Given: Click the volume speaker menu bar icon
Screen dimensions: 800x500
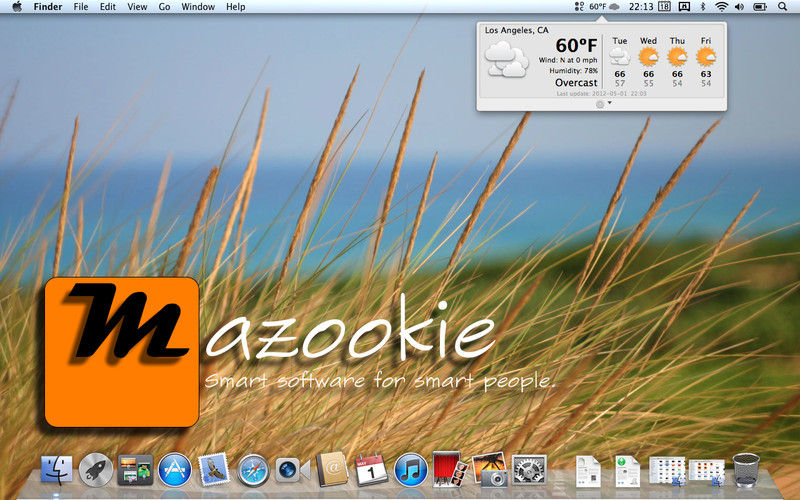Looking at the screenshot, I should click(739, 7).
